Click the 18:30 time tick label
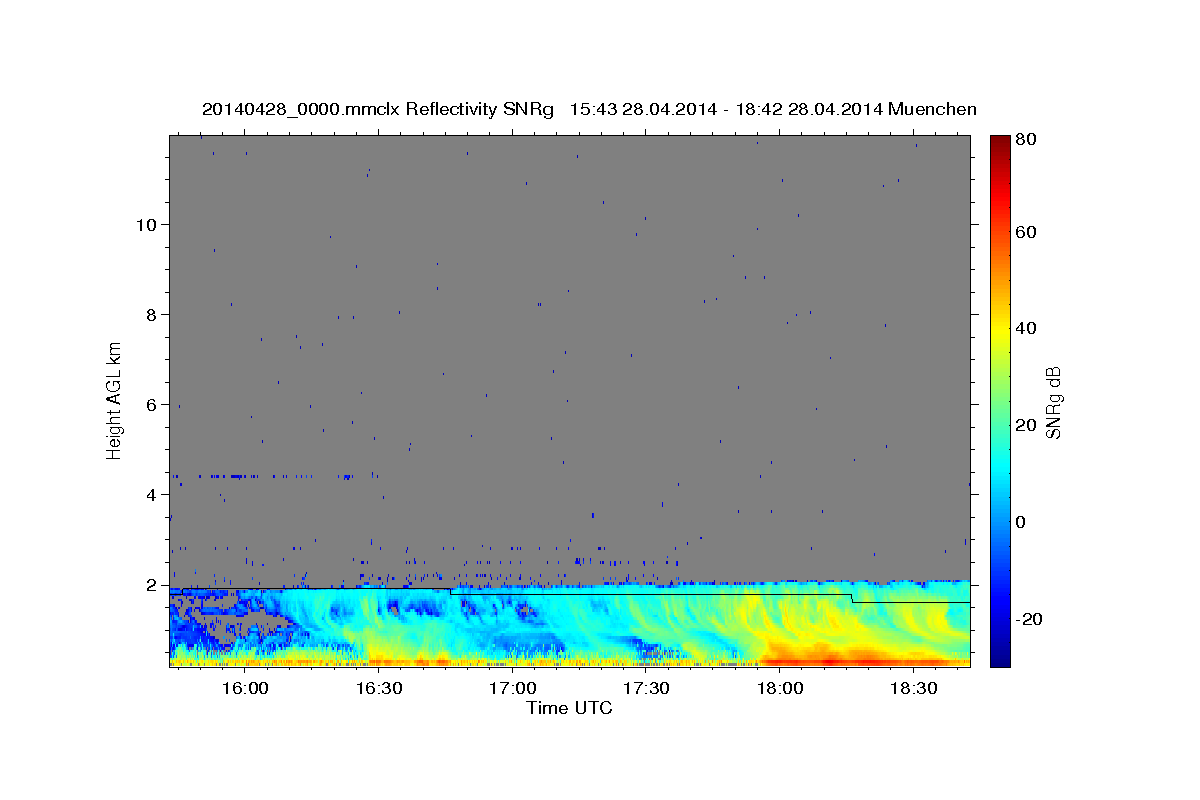Viewport: 1200px width, 800px height. pos(914,689)
